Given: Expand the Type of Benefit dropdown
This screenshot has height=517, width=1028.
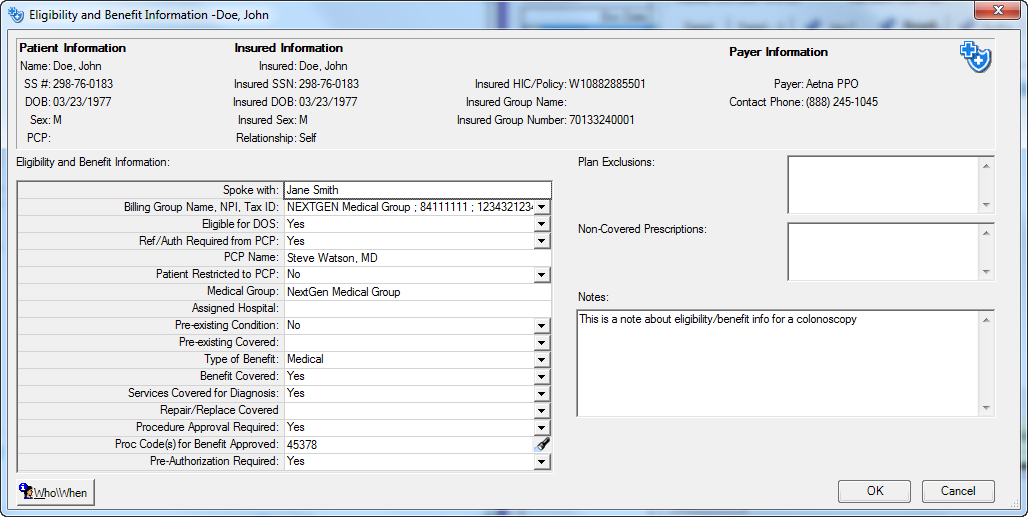Looking at the screenshot, I should 542,360.
